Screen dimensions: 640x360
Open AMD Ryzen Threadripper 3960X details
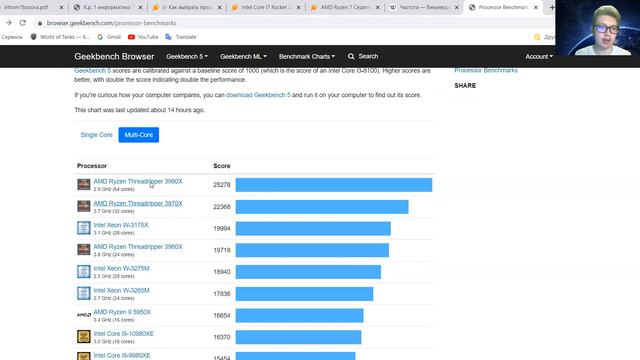pos(138,247)
